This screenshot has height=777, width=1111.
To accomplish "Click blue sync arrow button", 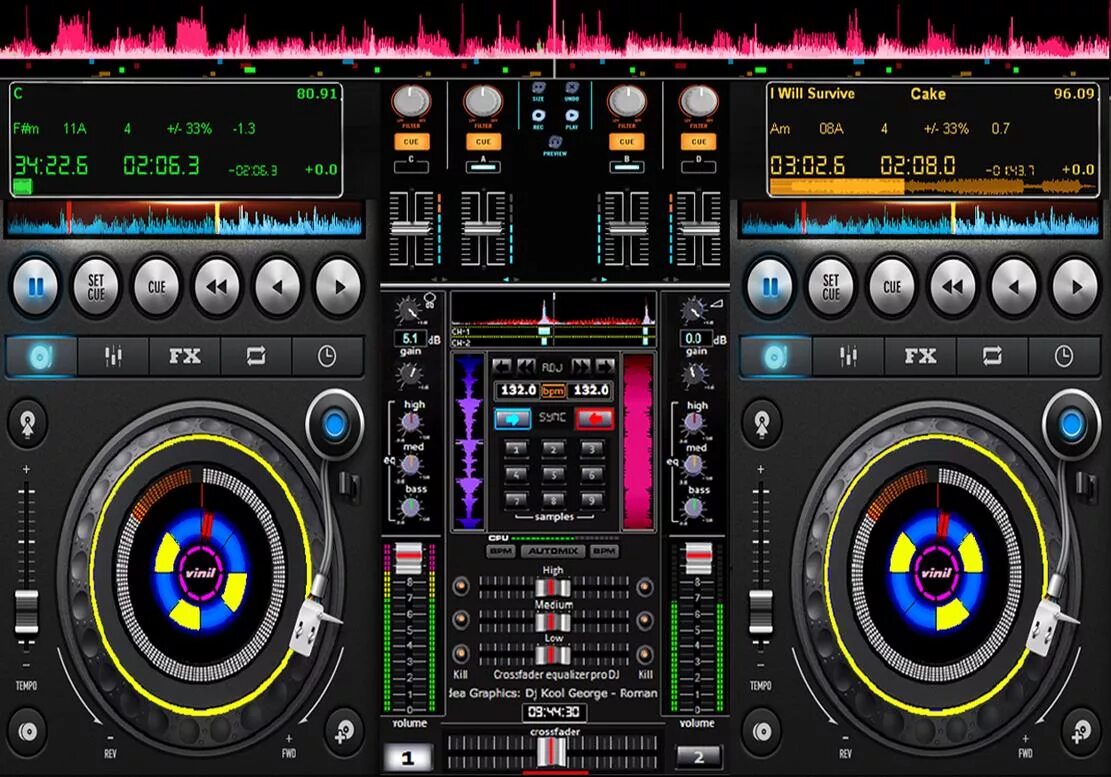I will tap(512, 419).
